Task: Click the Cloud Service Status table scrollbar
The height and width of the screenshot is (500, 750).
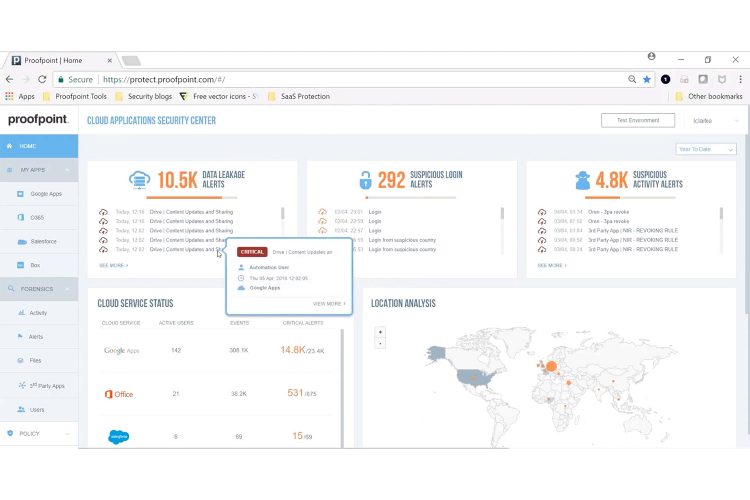Action: 342,388
